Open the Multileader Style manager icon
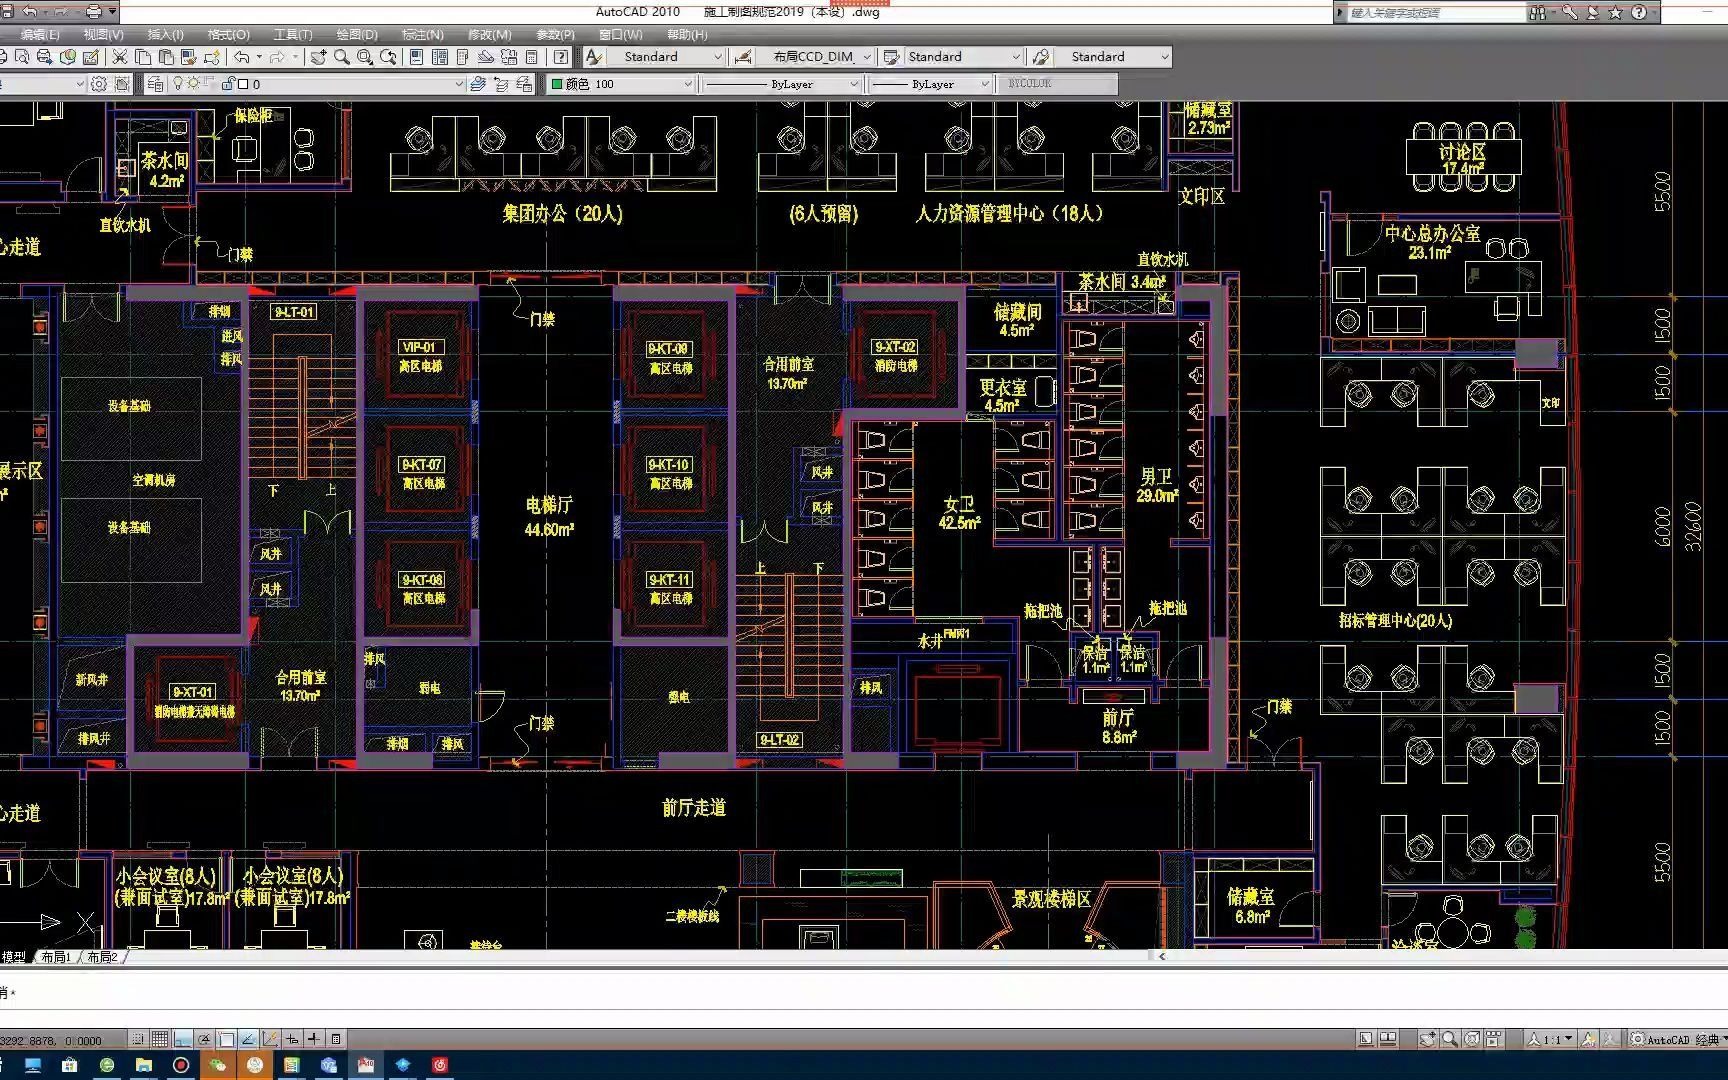 1041,57
